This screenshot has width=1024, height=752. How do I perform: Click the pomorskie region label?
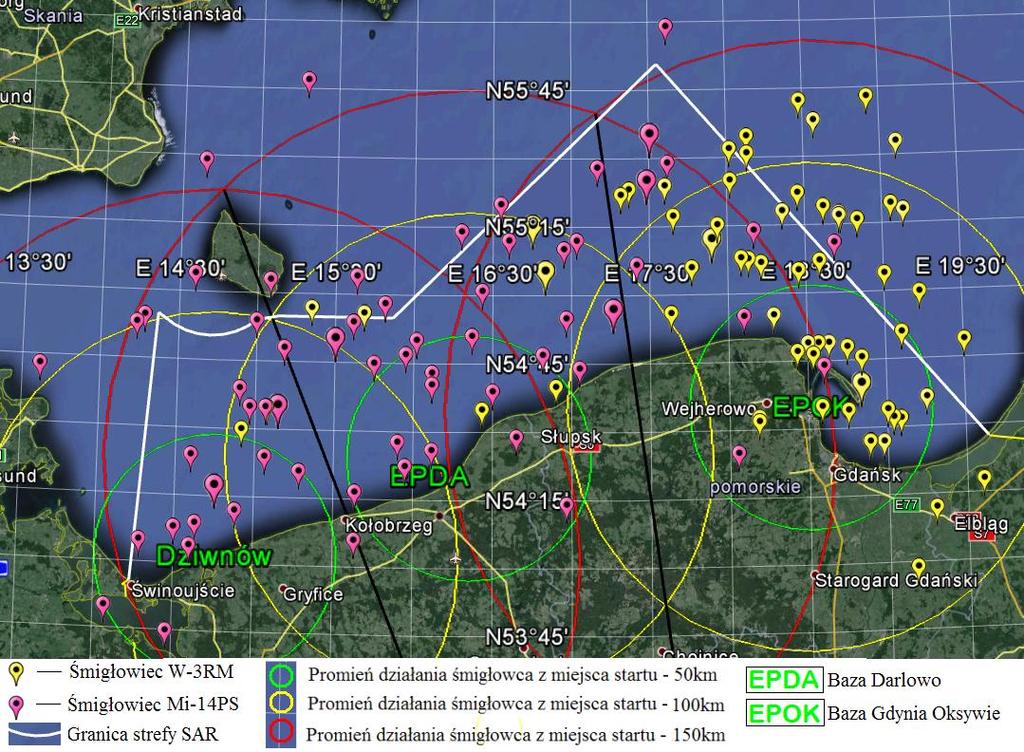755,487
